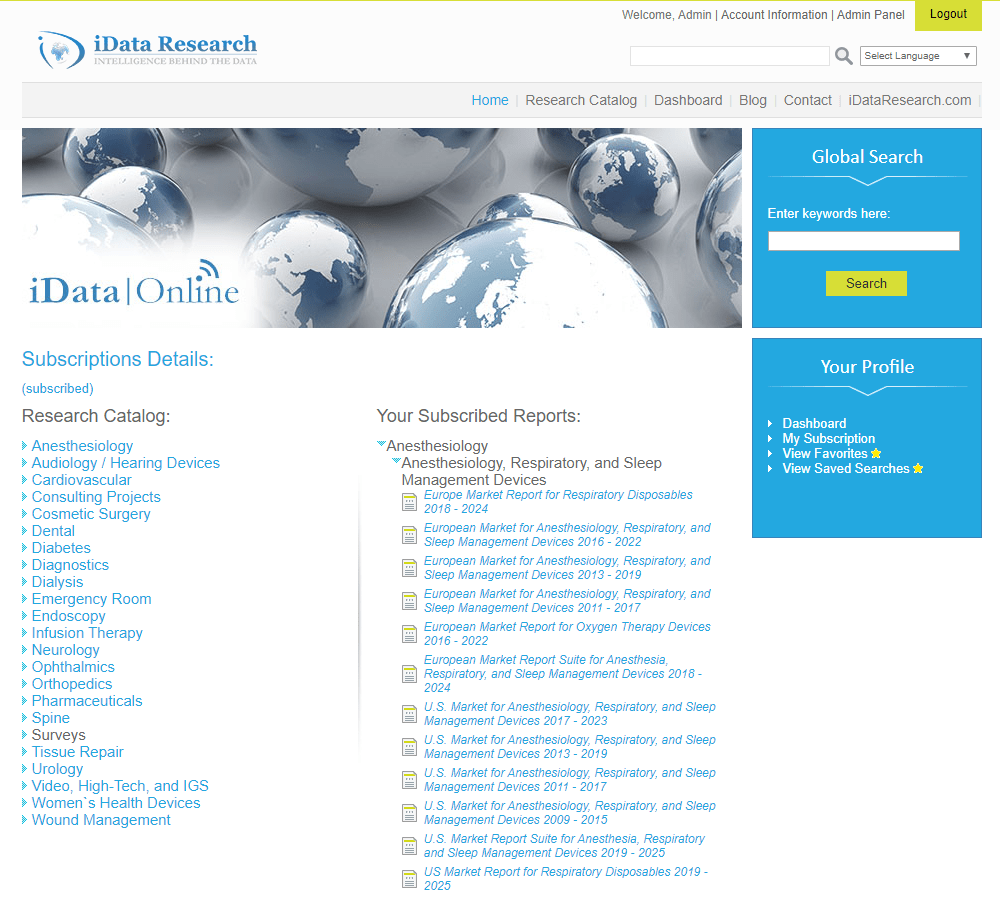This screenshot has width=1000, height=900.
Task: Open the Endoscopy category
Action: (69, 616)
